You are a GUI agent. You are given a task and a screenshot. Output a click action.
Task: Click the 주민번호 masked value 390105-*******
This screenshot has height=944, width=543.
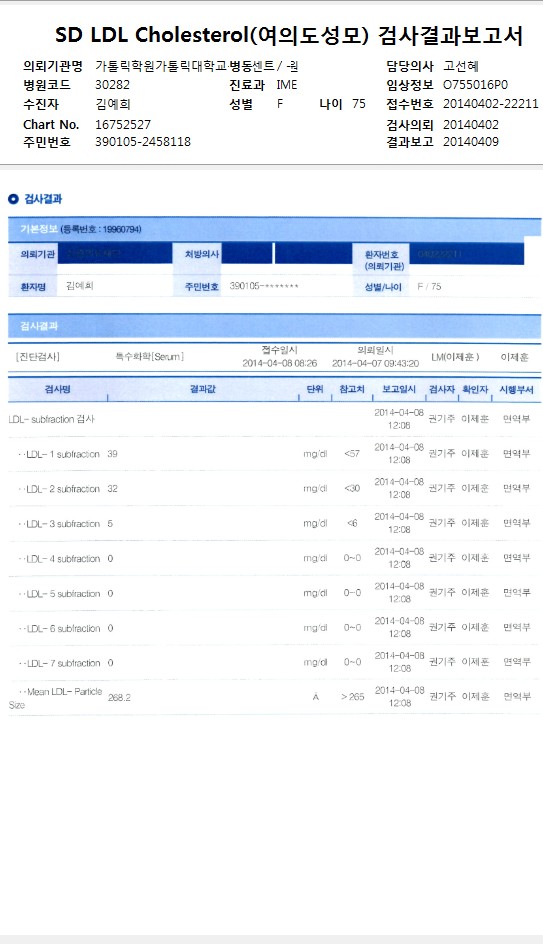click(264, 287)
